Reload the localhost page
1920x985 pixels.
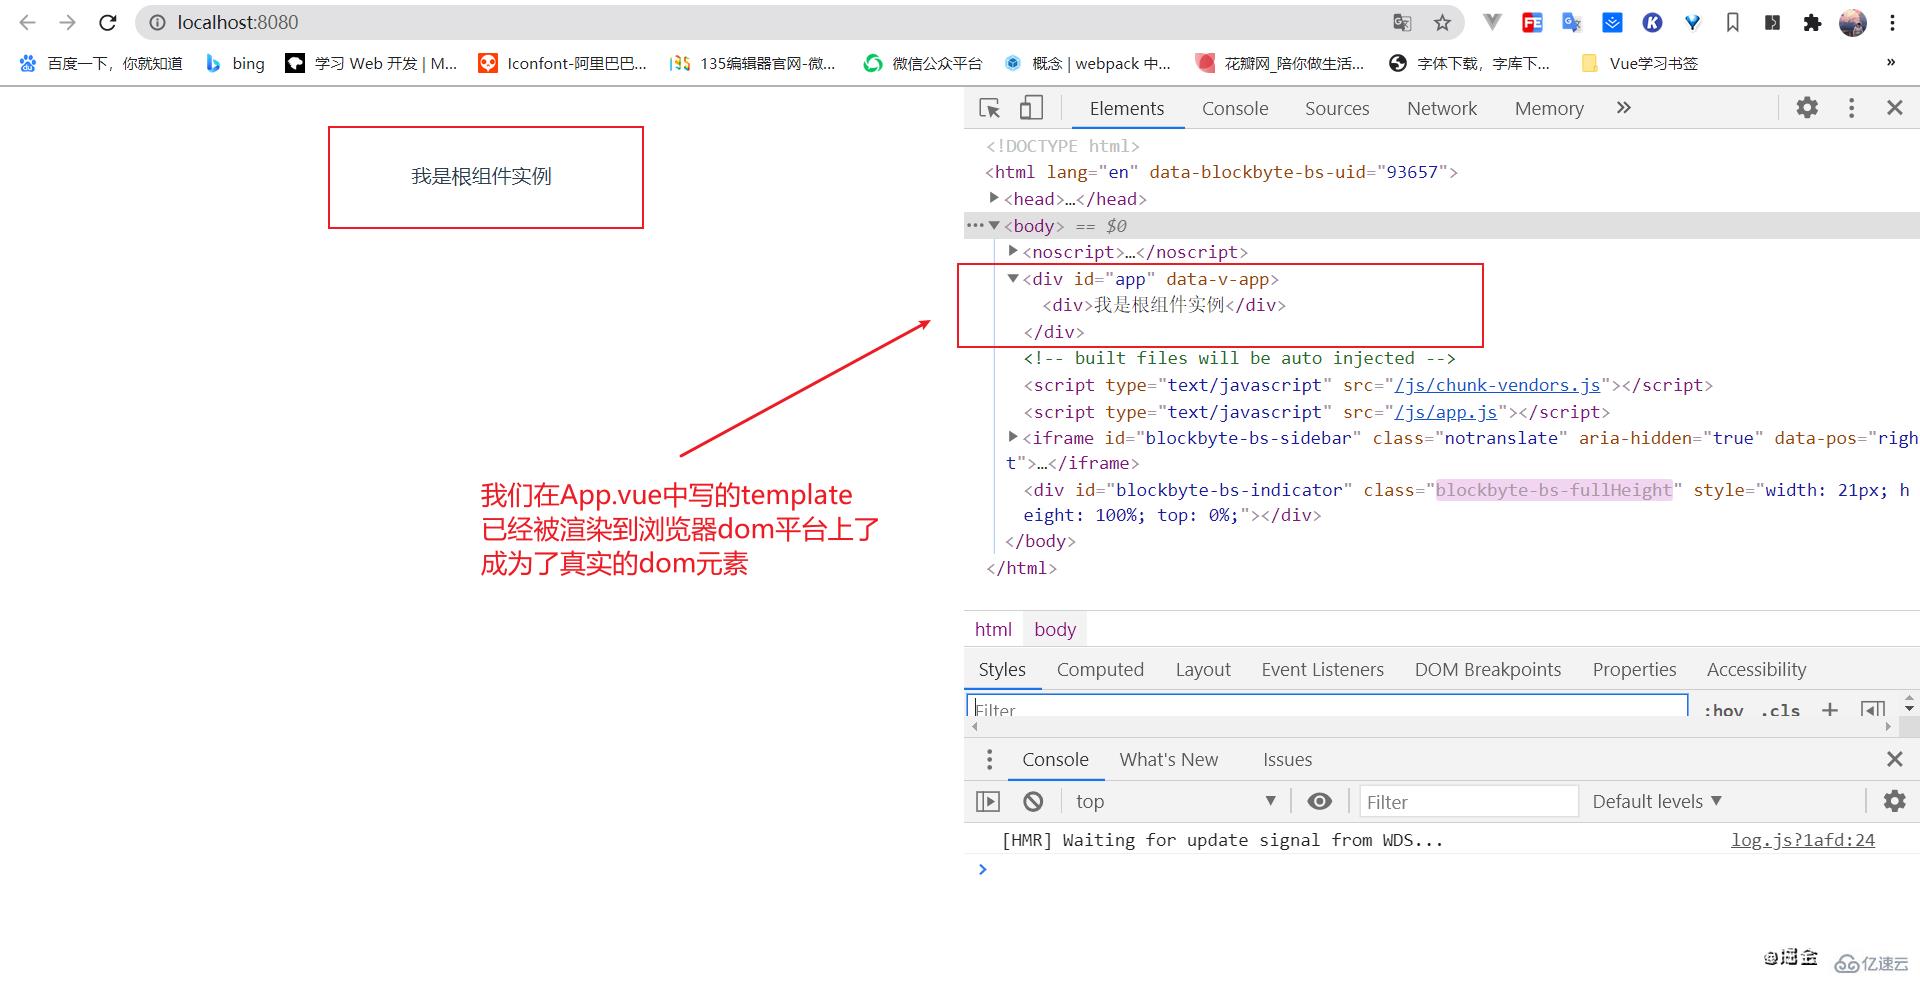pos(108,22)
